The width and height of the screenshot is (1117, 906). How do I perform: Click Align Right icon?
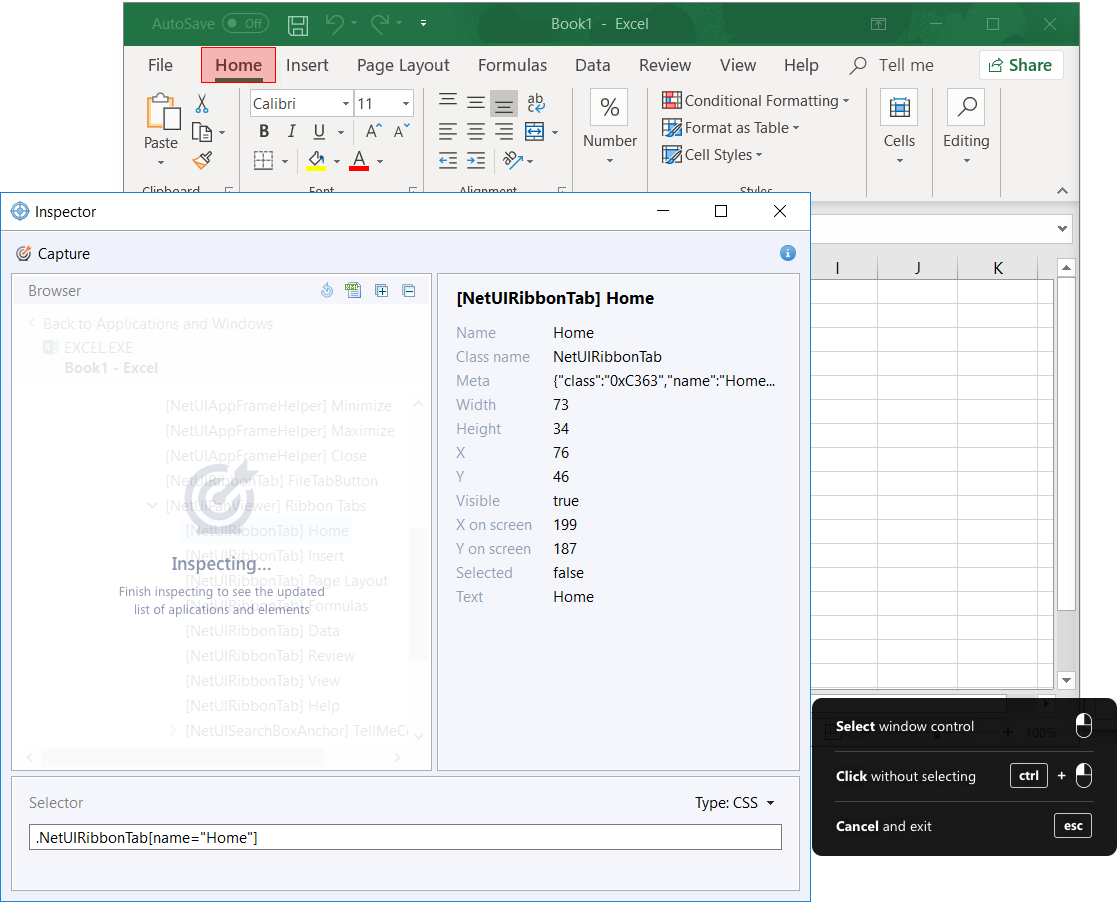point(504,132)
